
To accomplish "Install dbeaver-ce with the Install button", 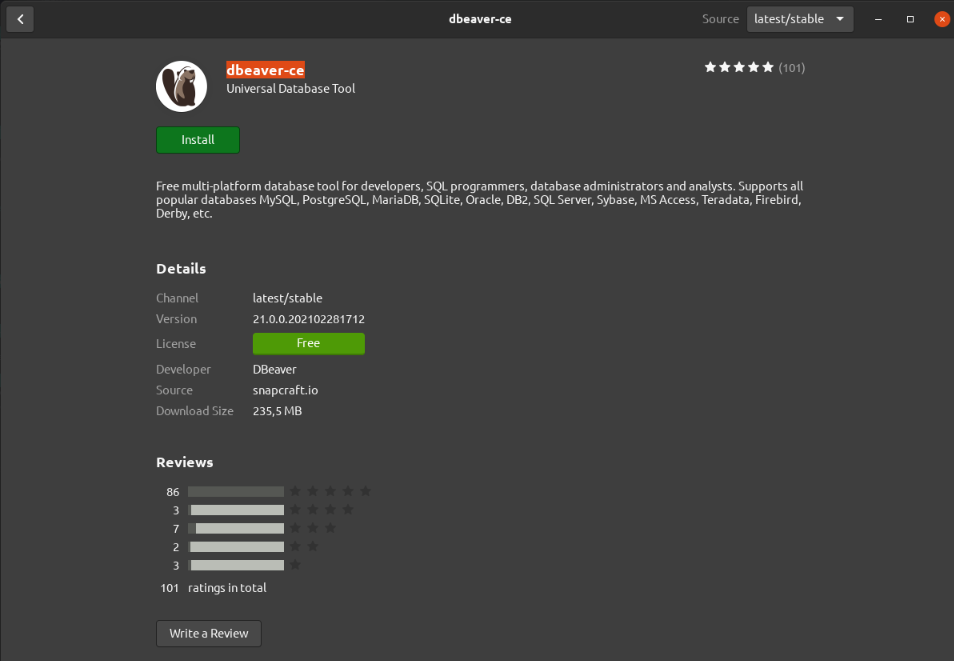I will point(197,140).
